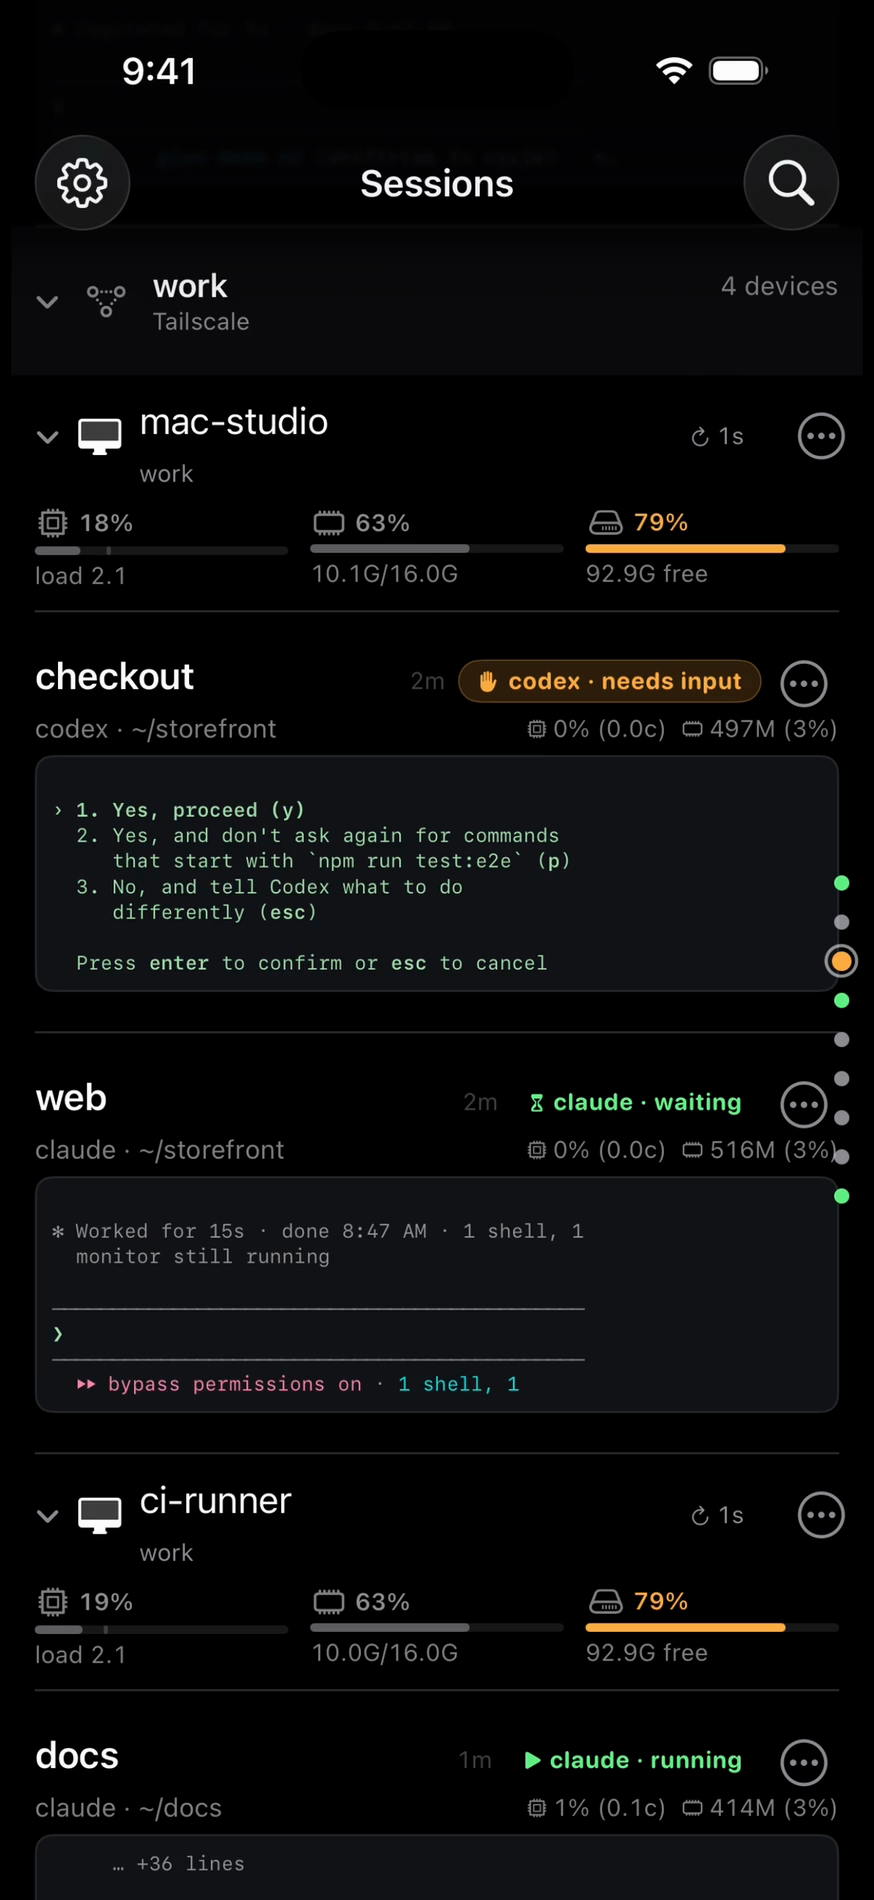The width and height of the screenshot is (874, 1900).
Task: Click the ci-runner disk icon
Action: (x=605, y=1601)
